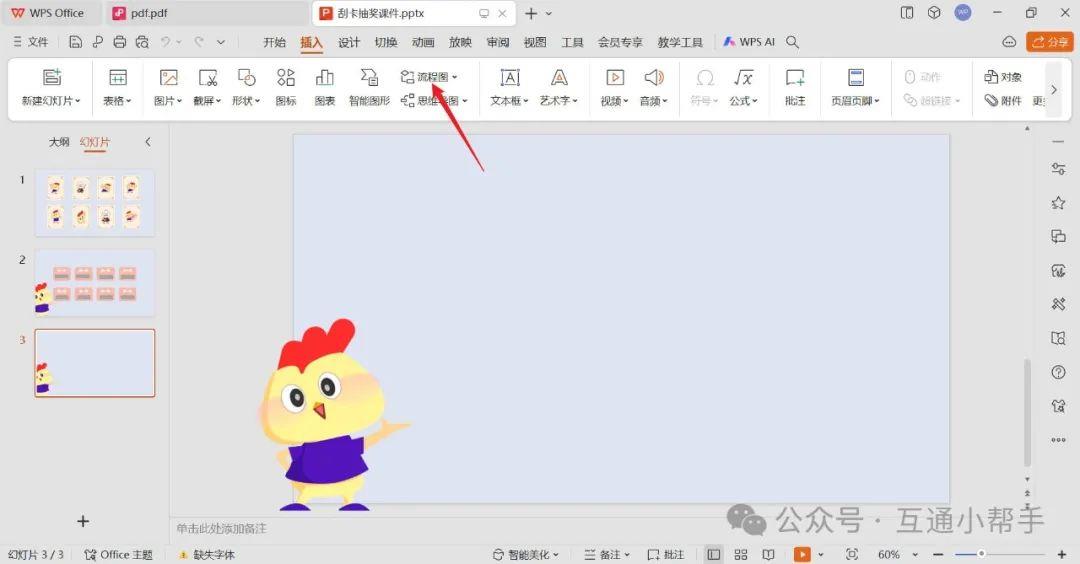Image resolution: width=1080 pixels, height=564 pixels.
Task: Click the New Slide (新建幻灯片) icon
Action: pos(52,77)
